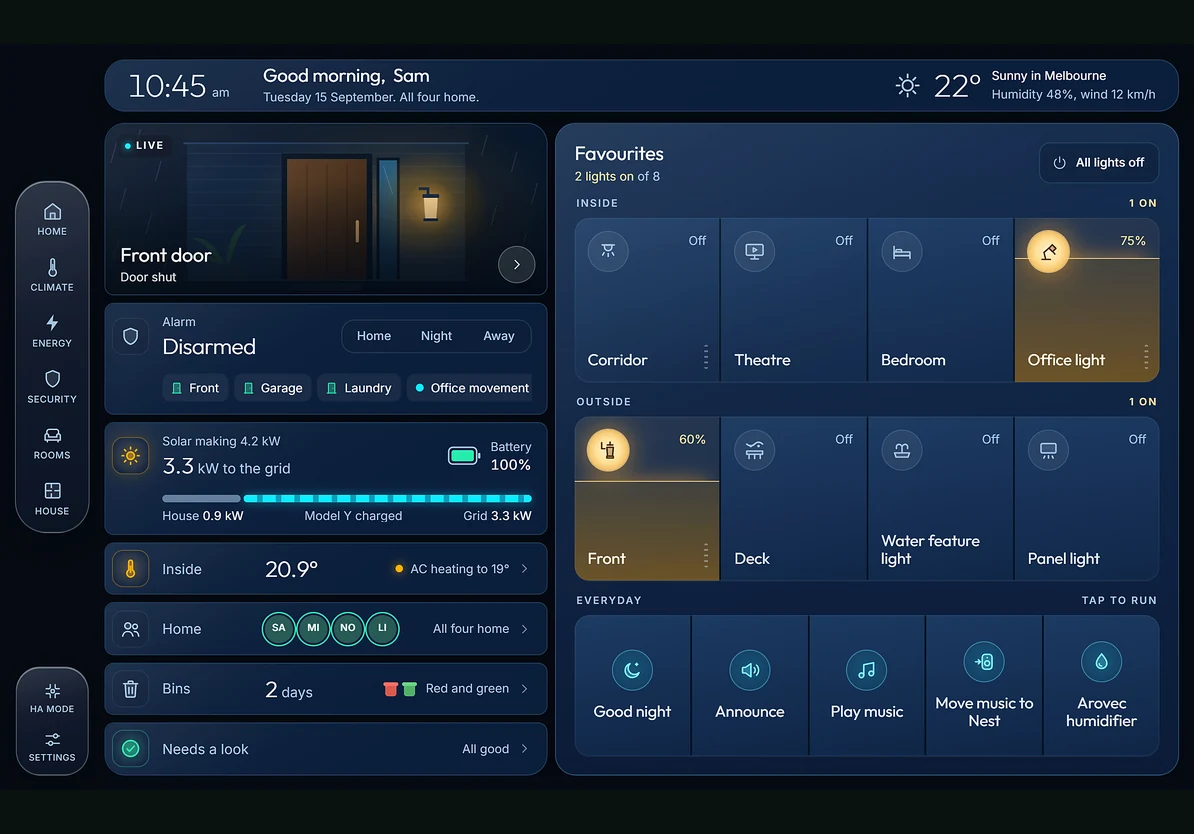Click the Water feature light icon

[902, 449]
